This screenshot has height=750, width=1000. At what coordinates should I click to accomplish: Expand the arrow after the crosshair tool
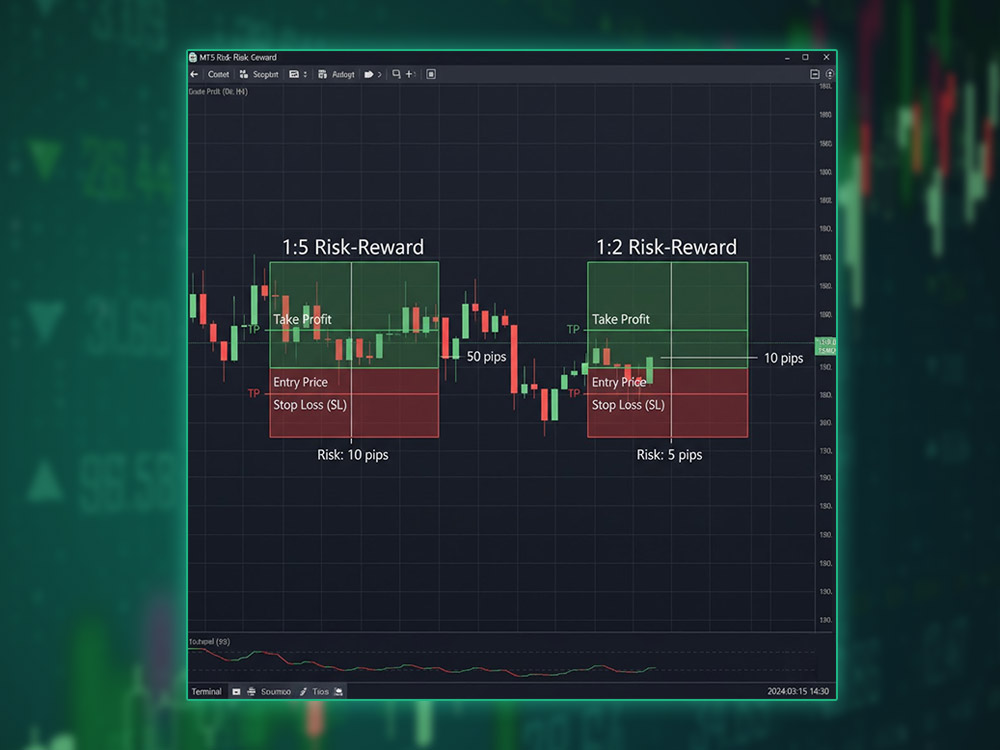coord(414,74)
